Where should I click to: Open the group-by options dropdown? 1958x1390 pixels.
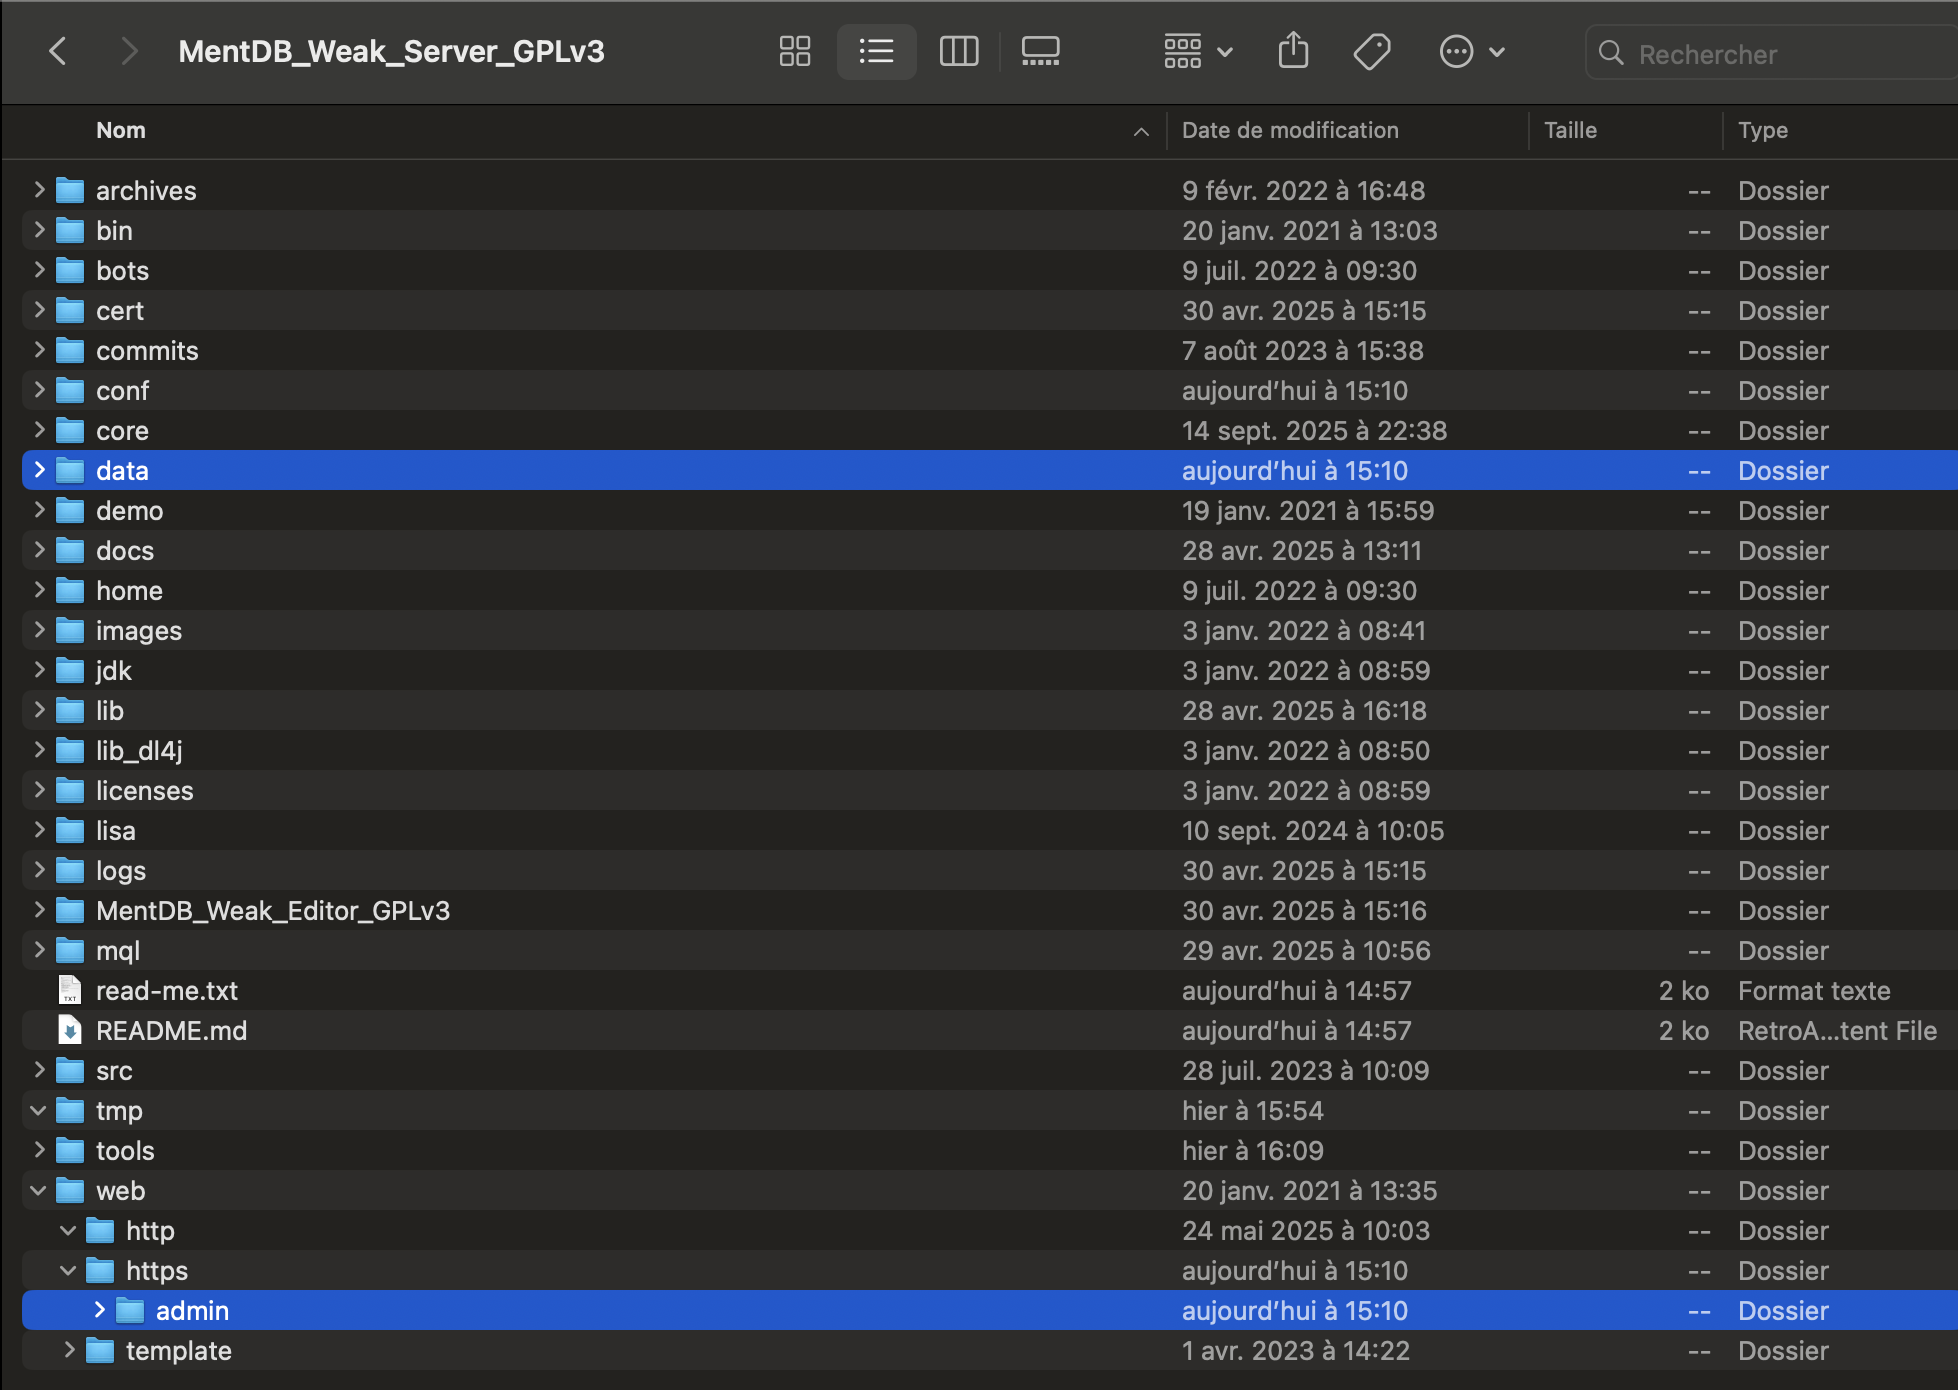[1198, 51]
